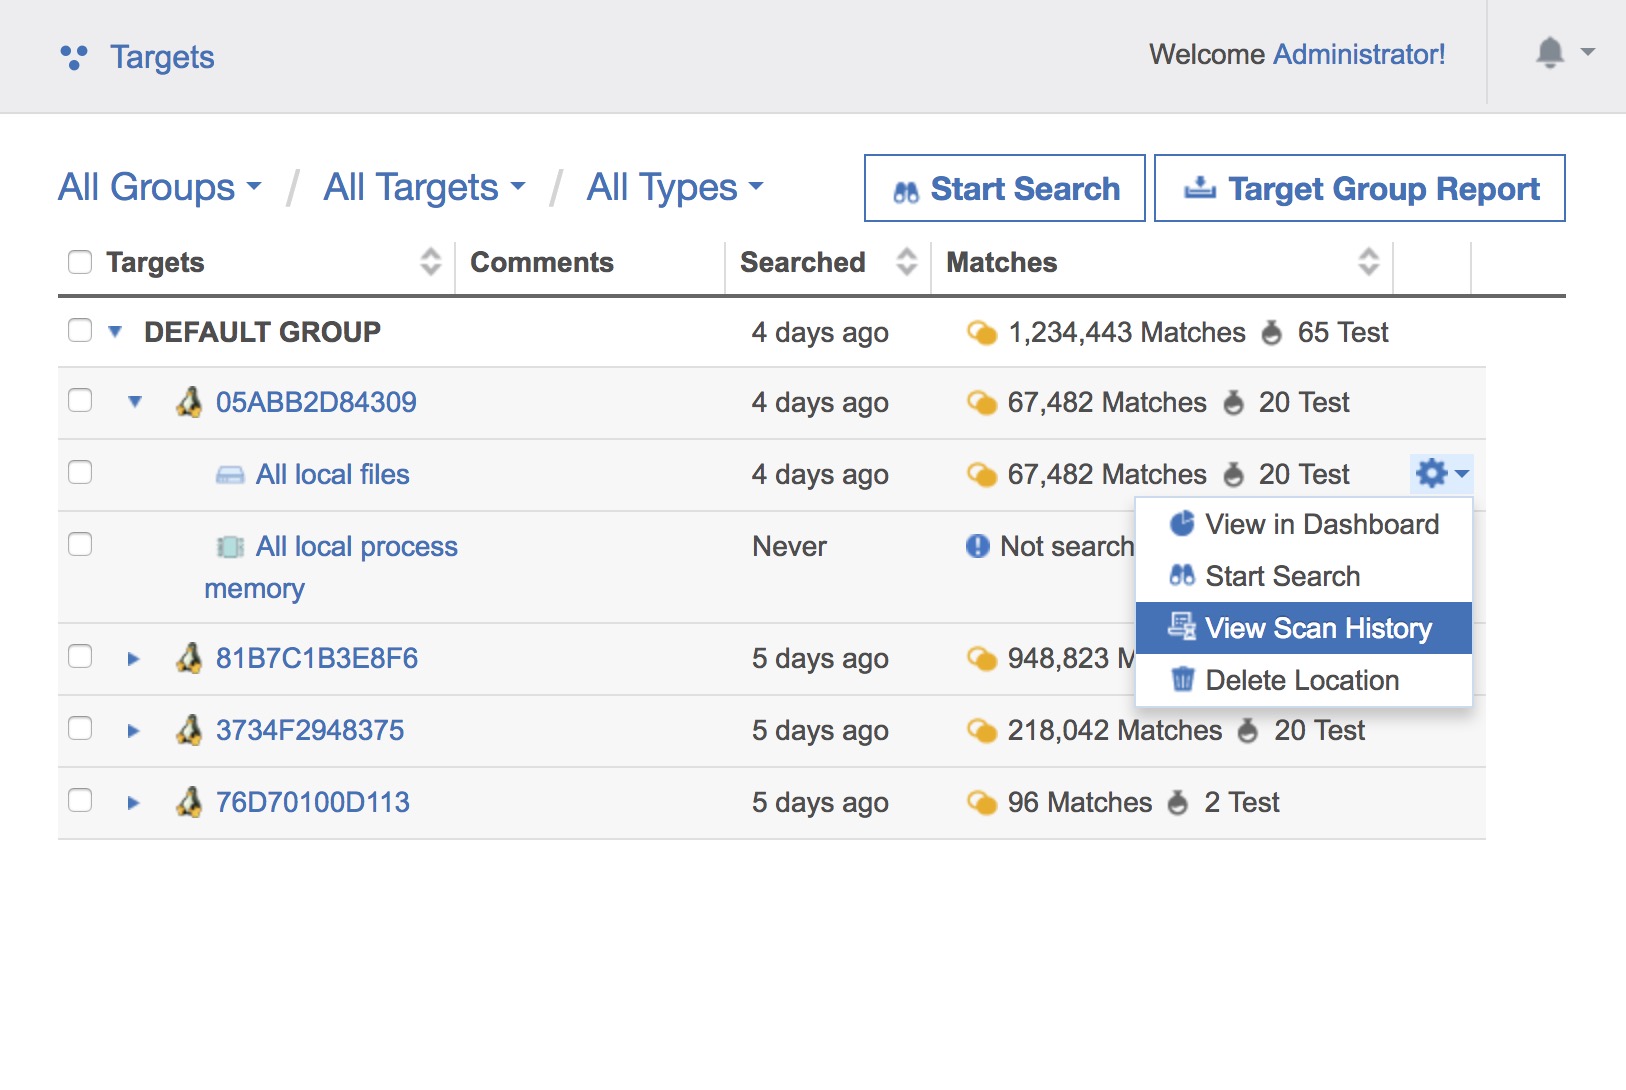Tick the select-all Targets header checkbox
Screen dimensions: 1626x1090
click(x=80, y=262)
